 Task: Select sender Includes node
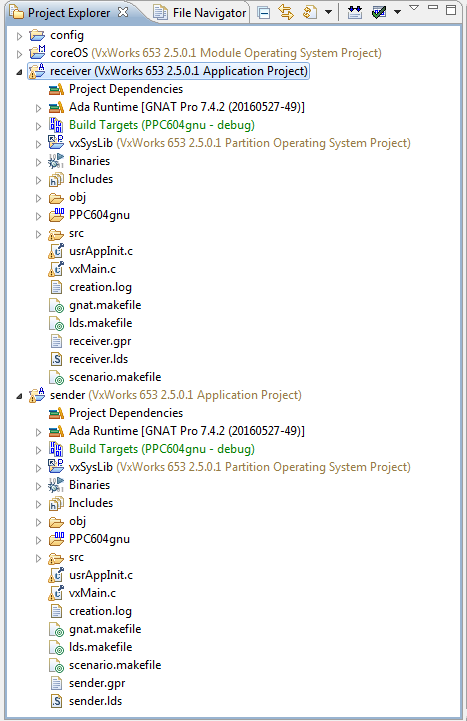[91, 503]
